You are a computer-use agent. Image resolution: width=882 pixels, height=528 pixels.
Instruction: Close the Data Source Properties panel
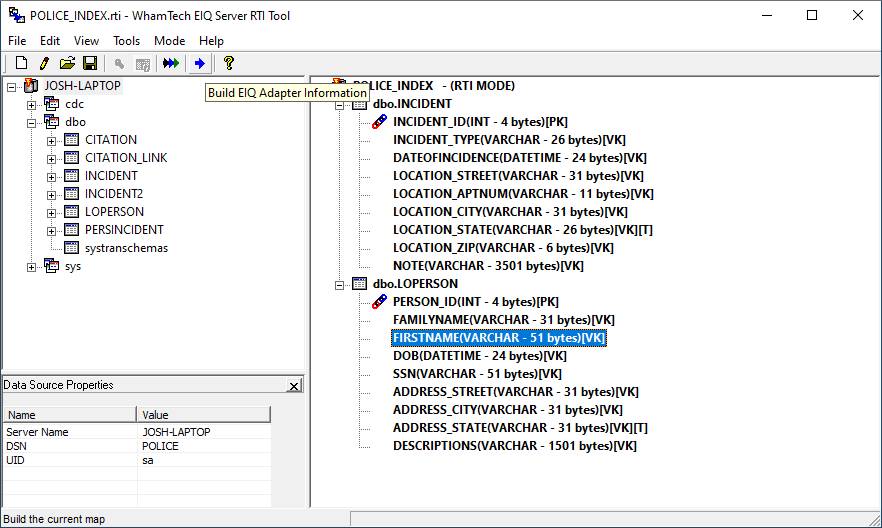coord(294,386)
